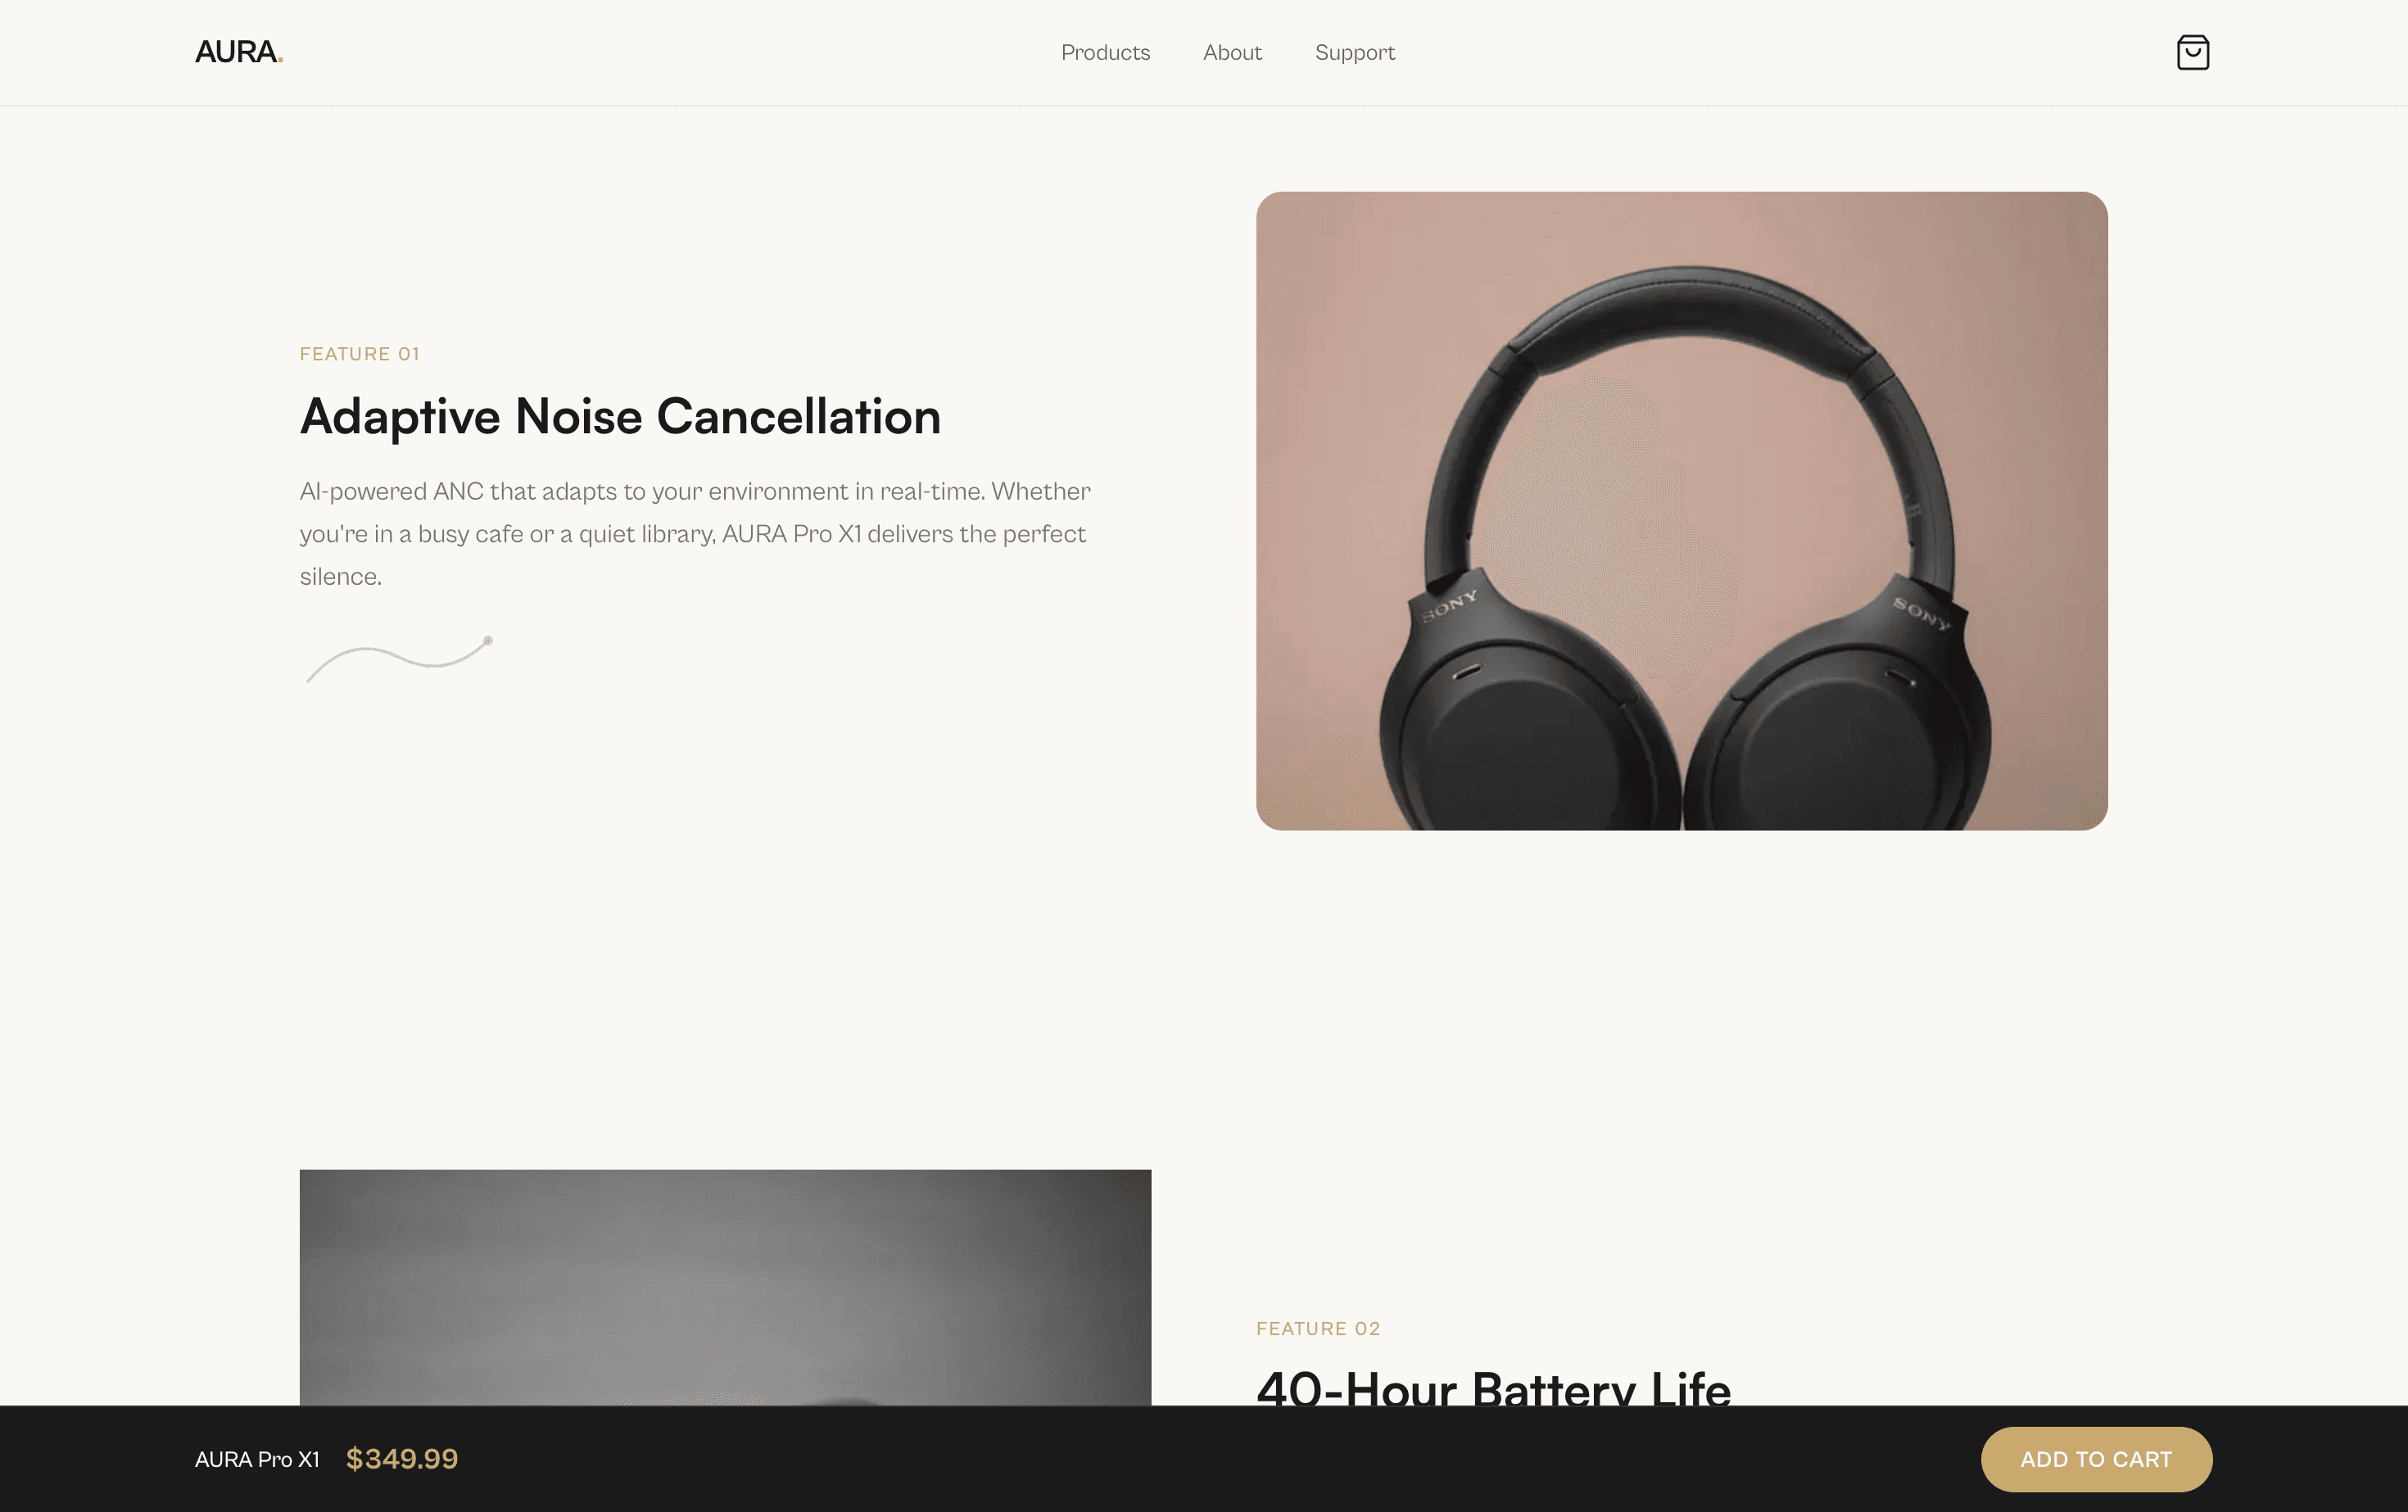Click the FEATURE 02 label
2408x1512 pixels.
click(1318, 1329)
